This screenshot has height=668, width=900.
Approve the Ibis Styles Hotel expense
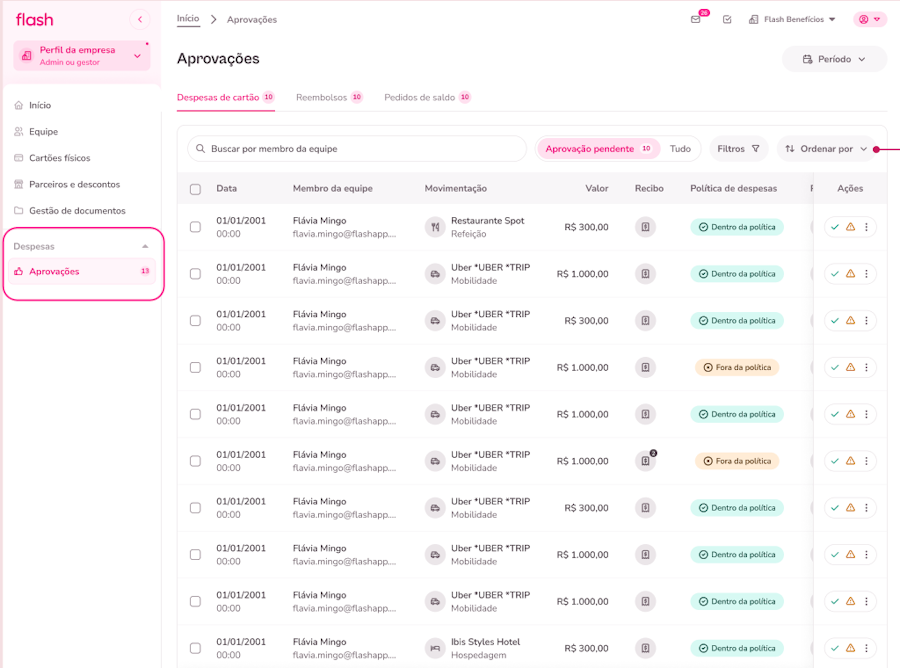point(835,648)
